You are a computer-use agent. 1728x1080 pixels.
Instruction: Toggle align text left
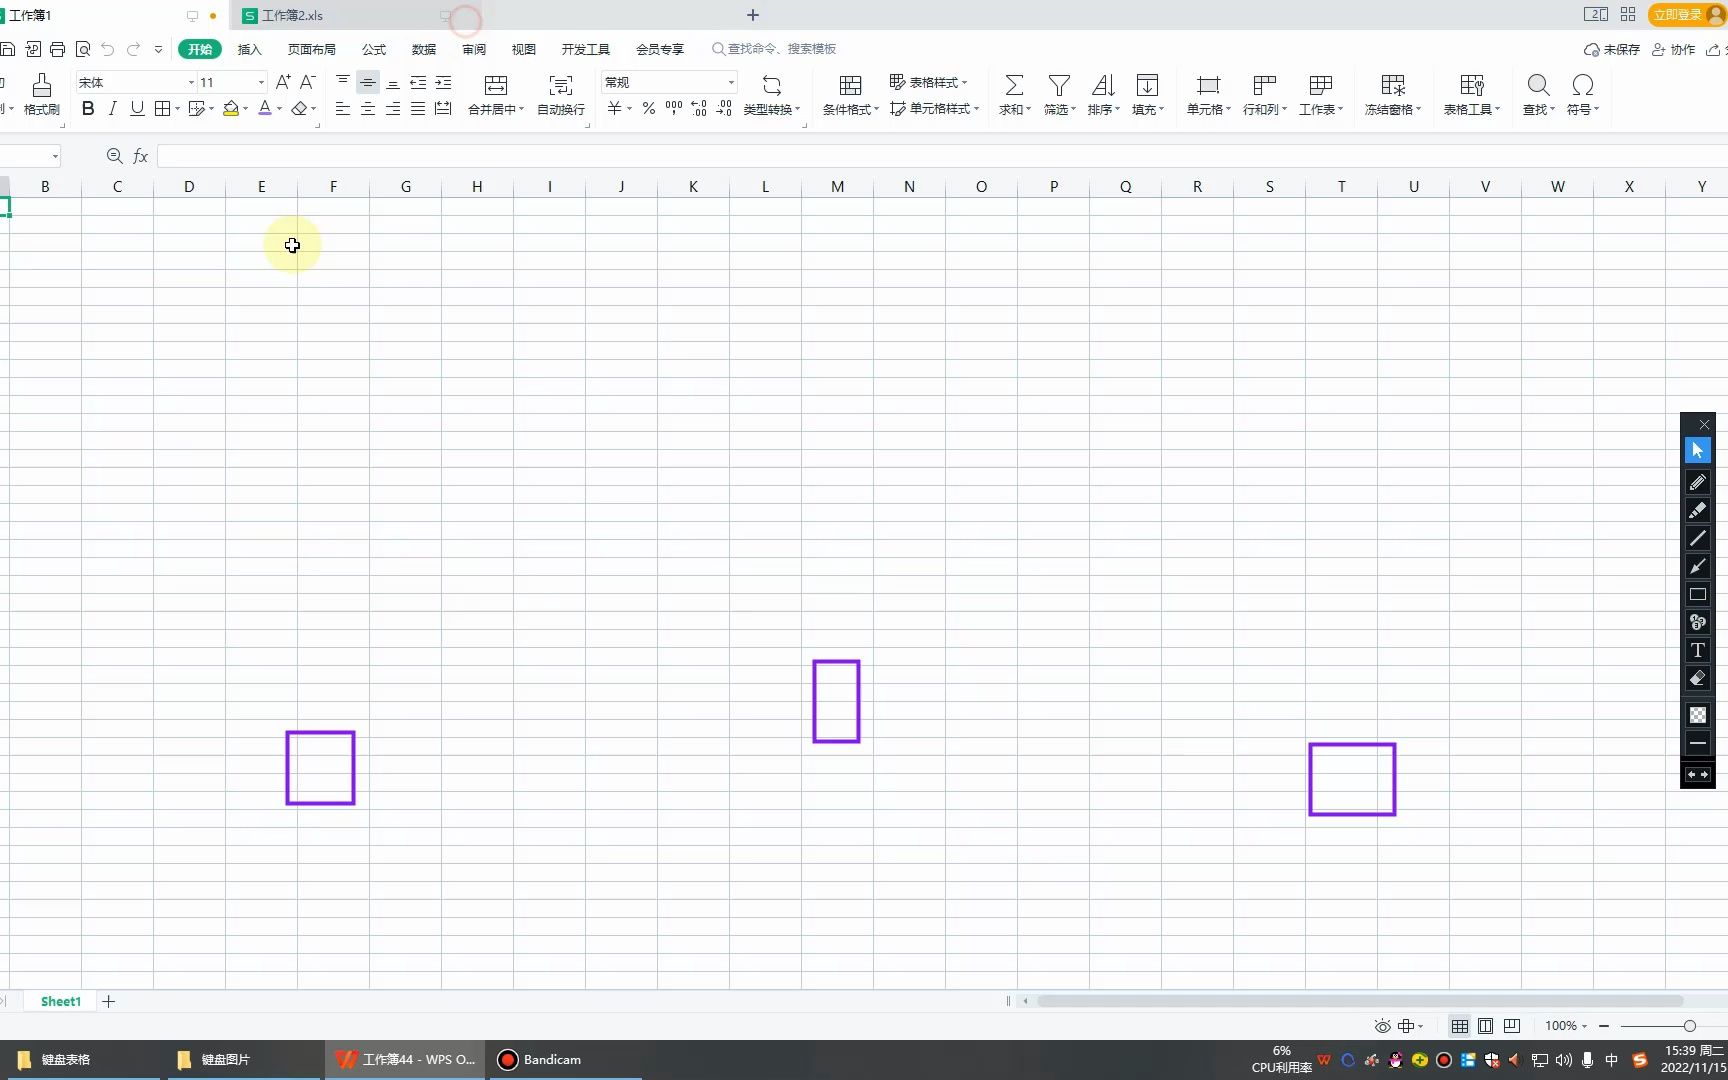coord(343,109)
